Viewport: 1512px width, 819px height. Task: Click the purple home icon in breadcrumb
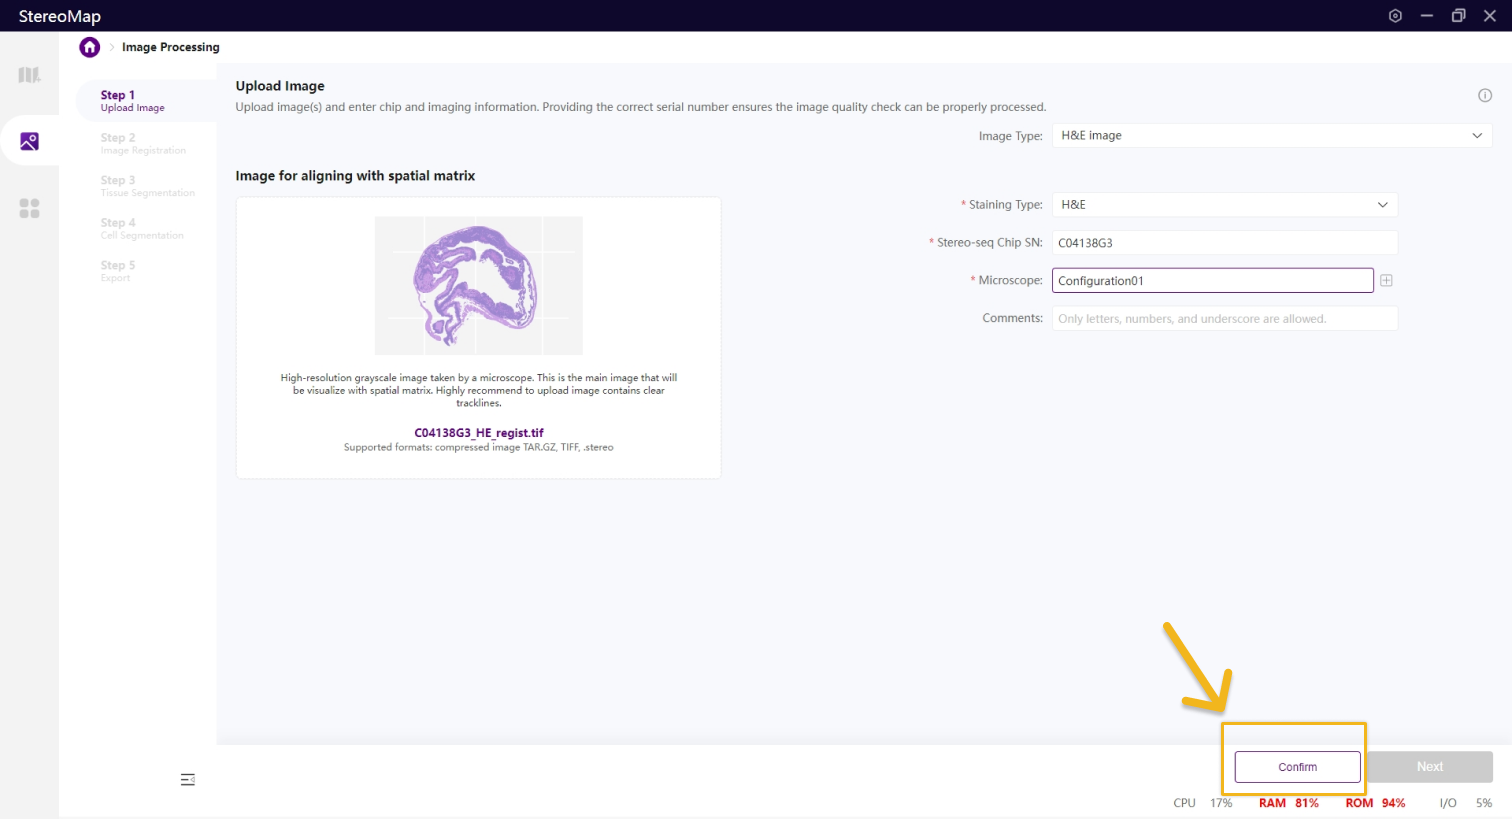click(90, 47)
